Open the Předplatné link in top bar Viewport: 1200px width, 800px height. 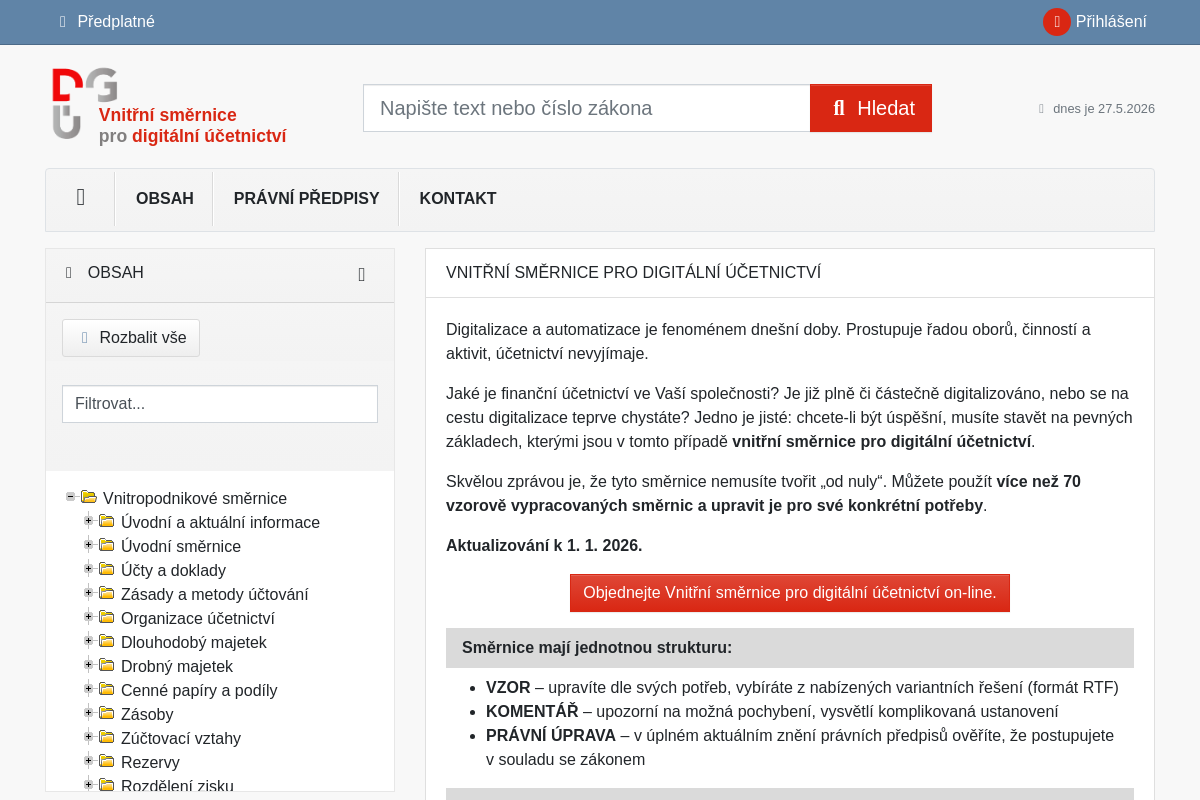coord(107,21)
